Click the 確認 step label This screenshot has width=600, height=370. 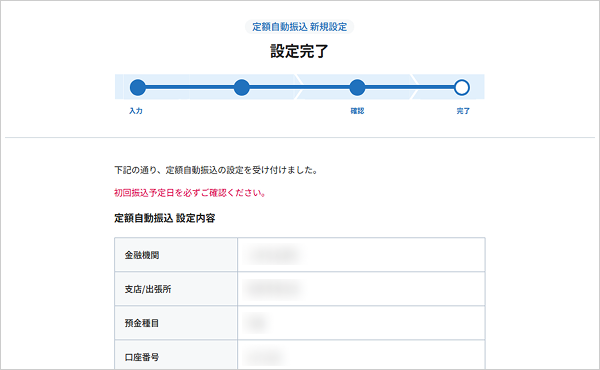pyautogui.click(x=357, y=111)
